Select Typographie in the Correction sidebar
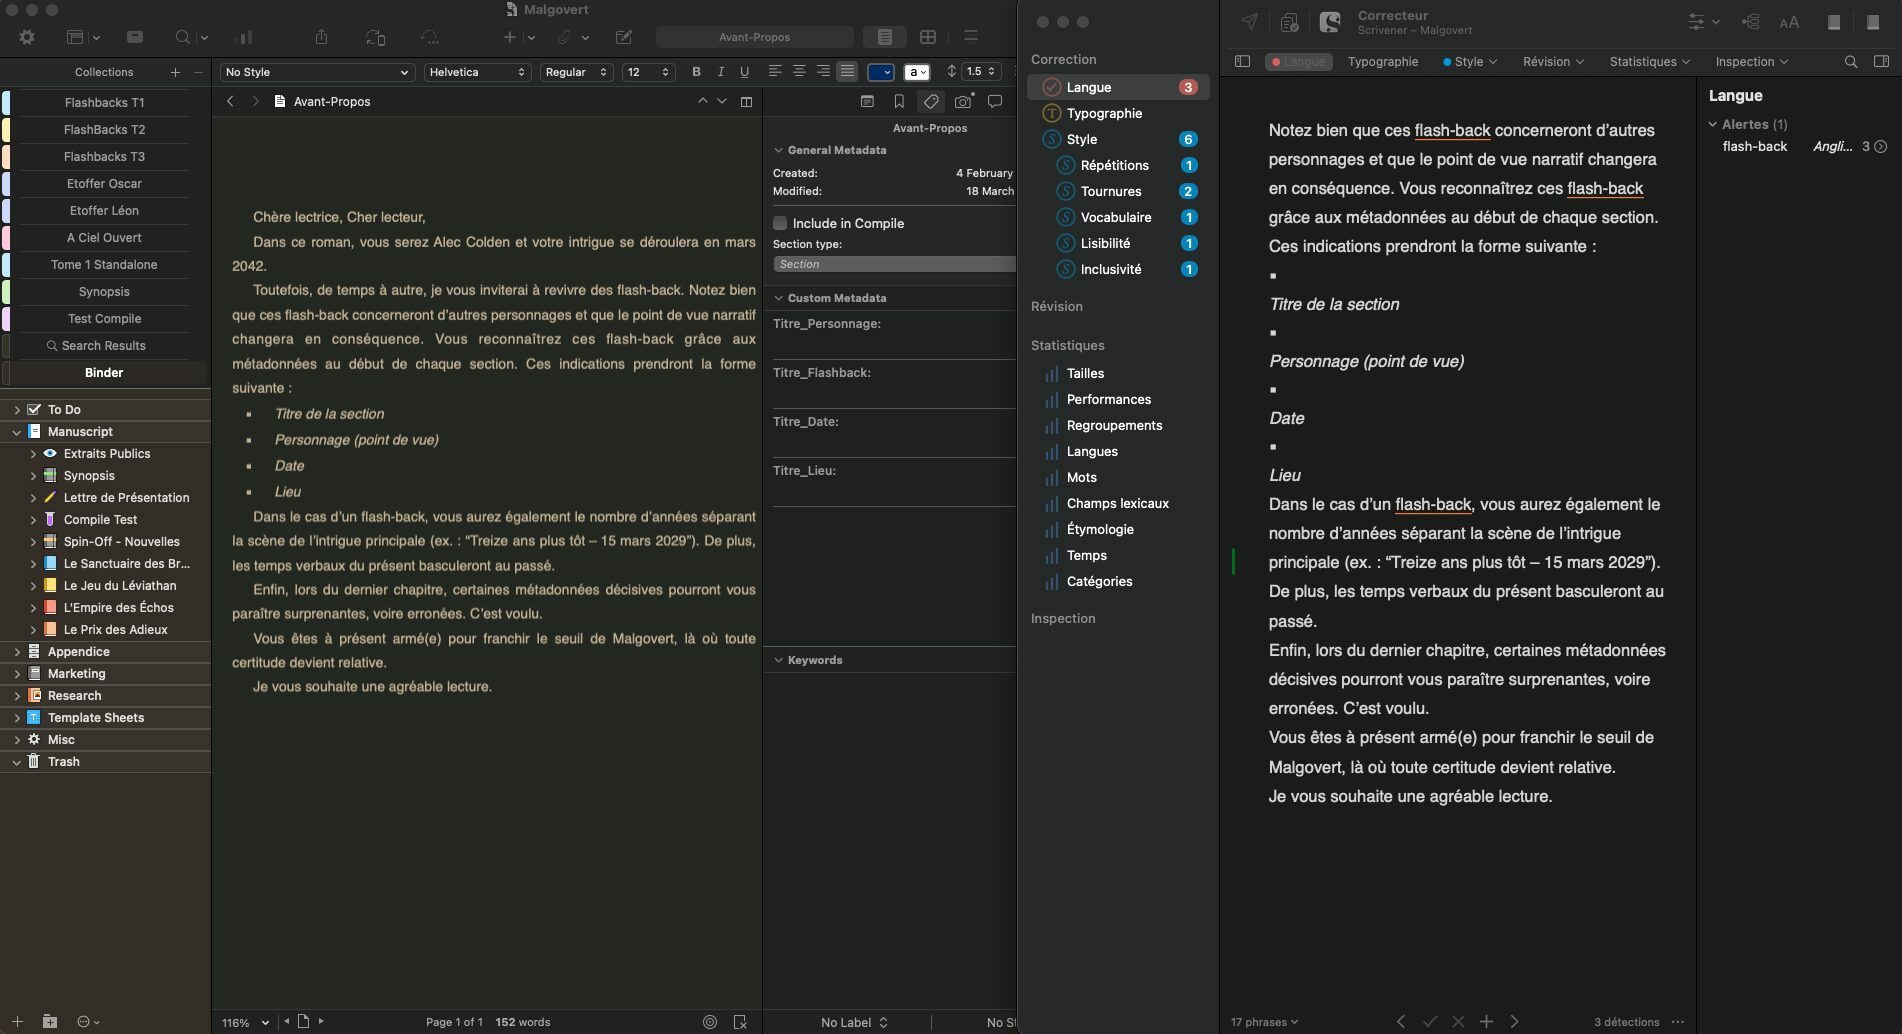 tap(1104, 113)
